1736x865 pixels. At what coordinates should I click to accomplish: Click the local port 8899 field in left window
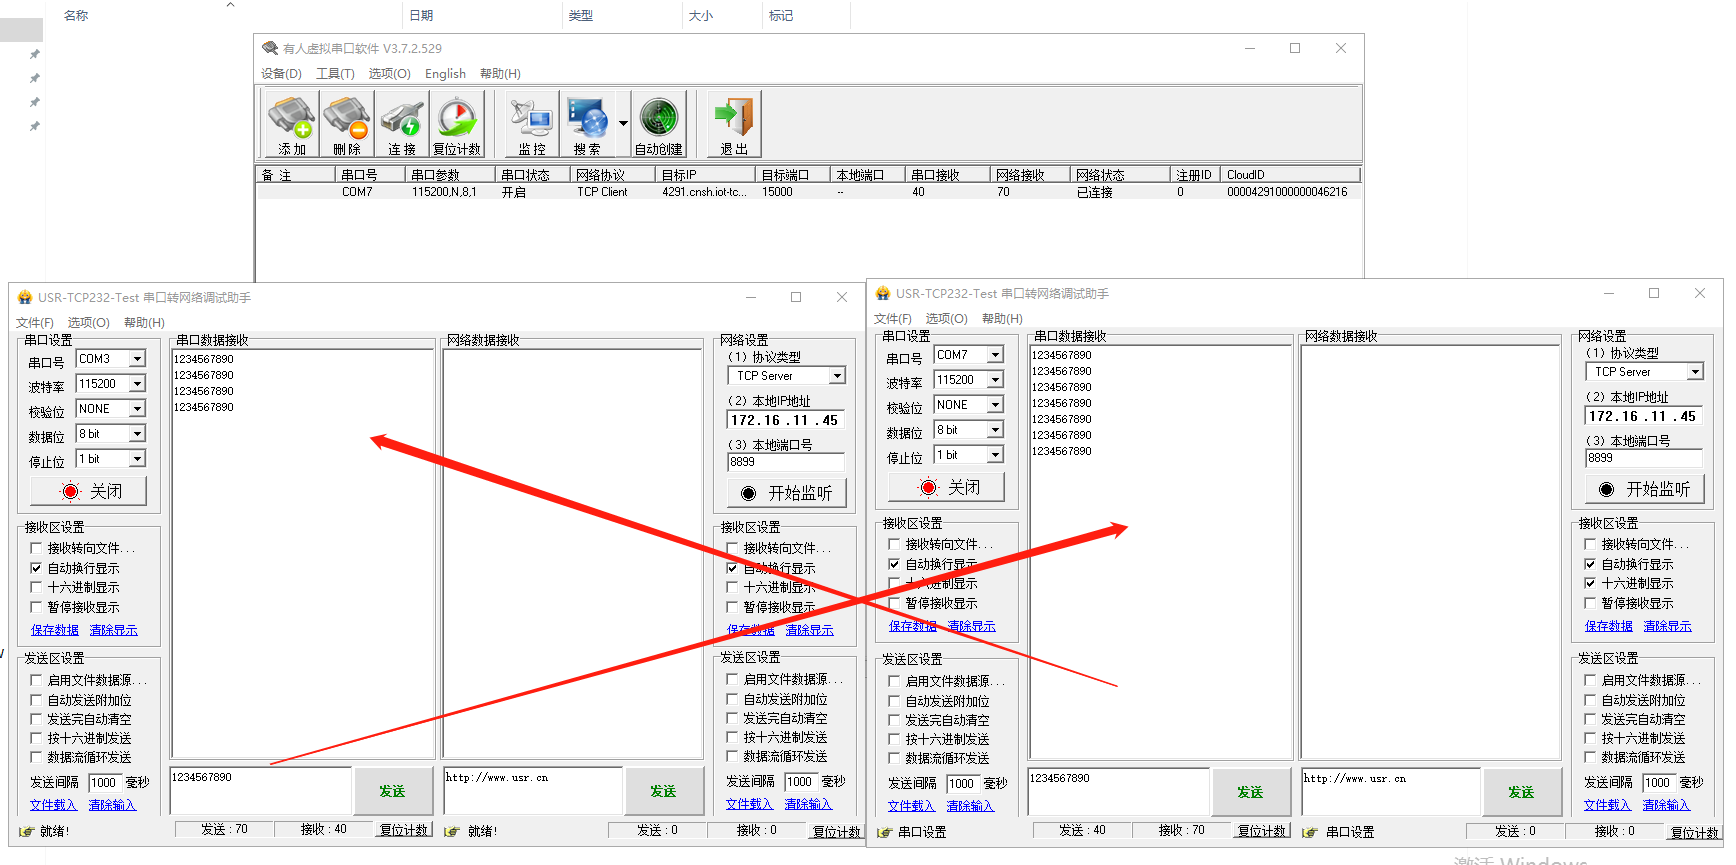point(785,462)
